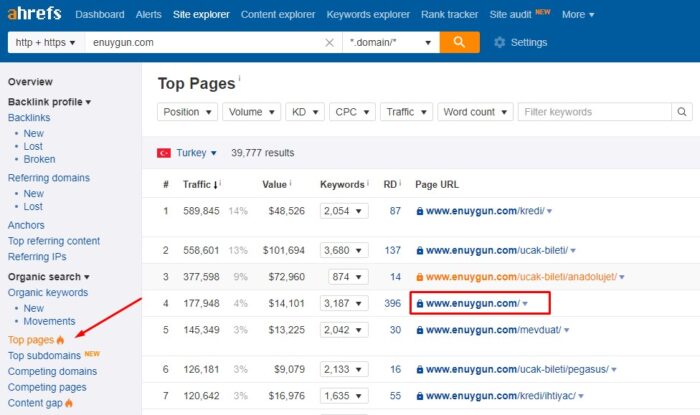Expand the 874 keywords dropdown
700x415 pixels.
coord(348,277)
